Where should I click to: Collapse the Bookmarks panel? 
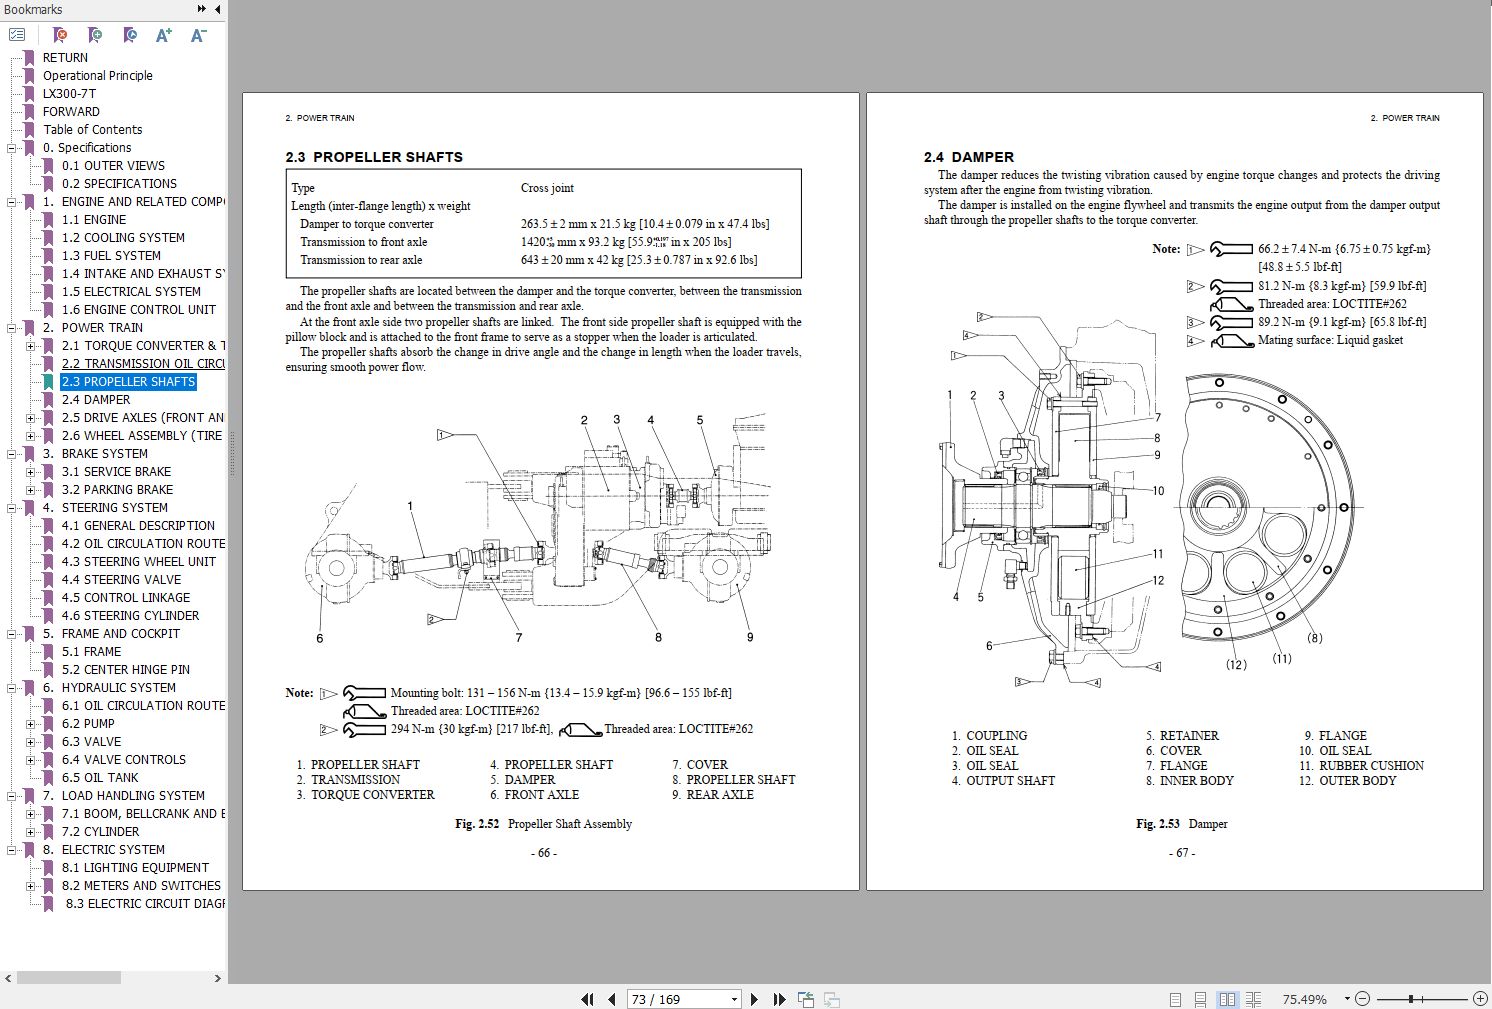pyautogui.click(x=218, y=9)
